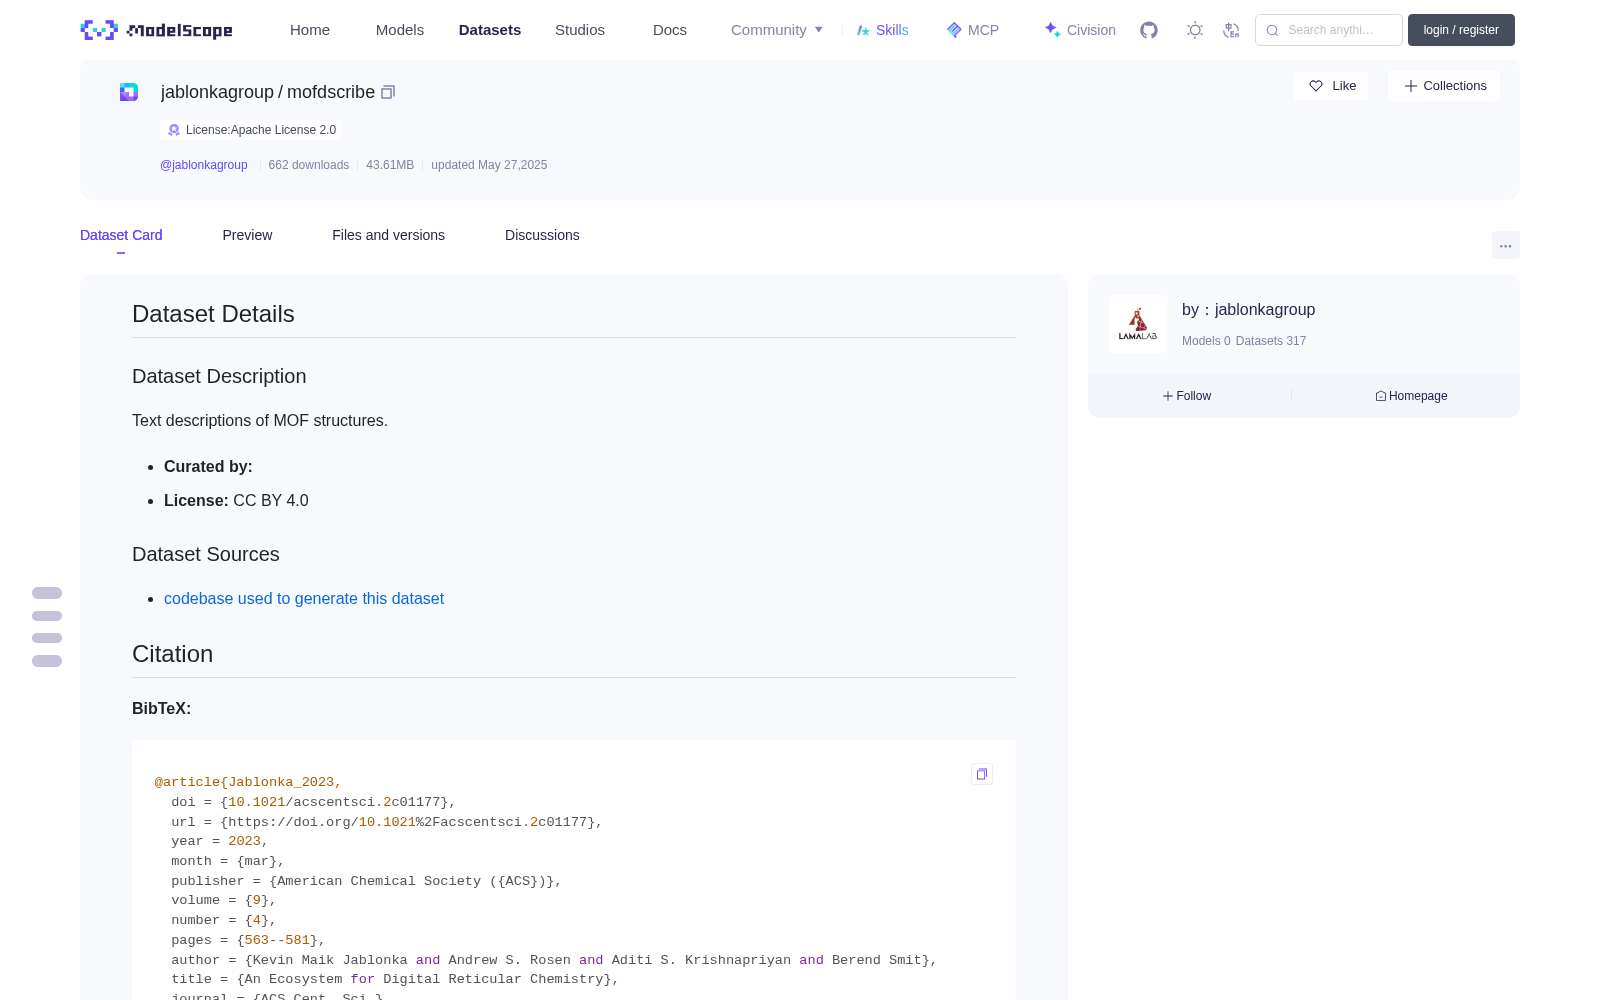Click the 'mofdscribe' dataset name
Screen dimensions: 1600x1000
[331, 92]
